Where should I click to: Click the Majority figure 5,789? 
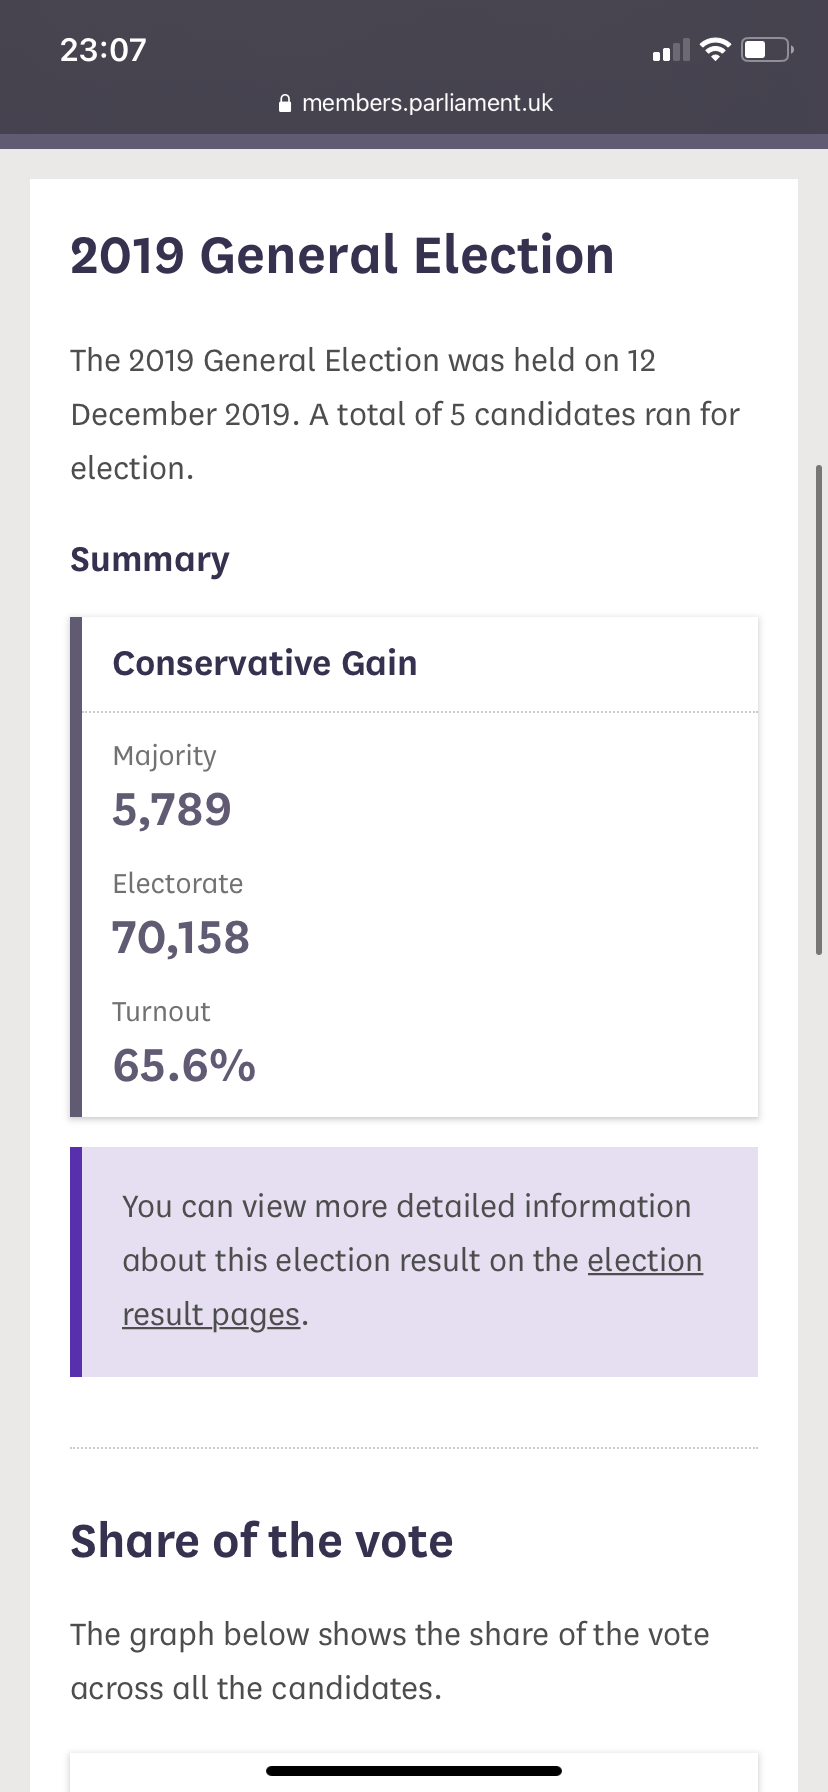coord(172,809)
